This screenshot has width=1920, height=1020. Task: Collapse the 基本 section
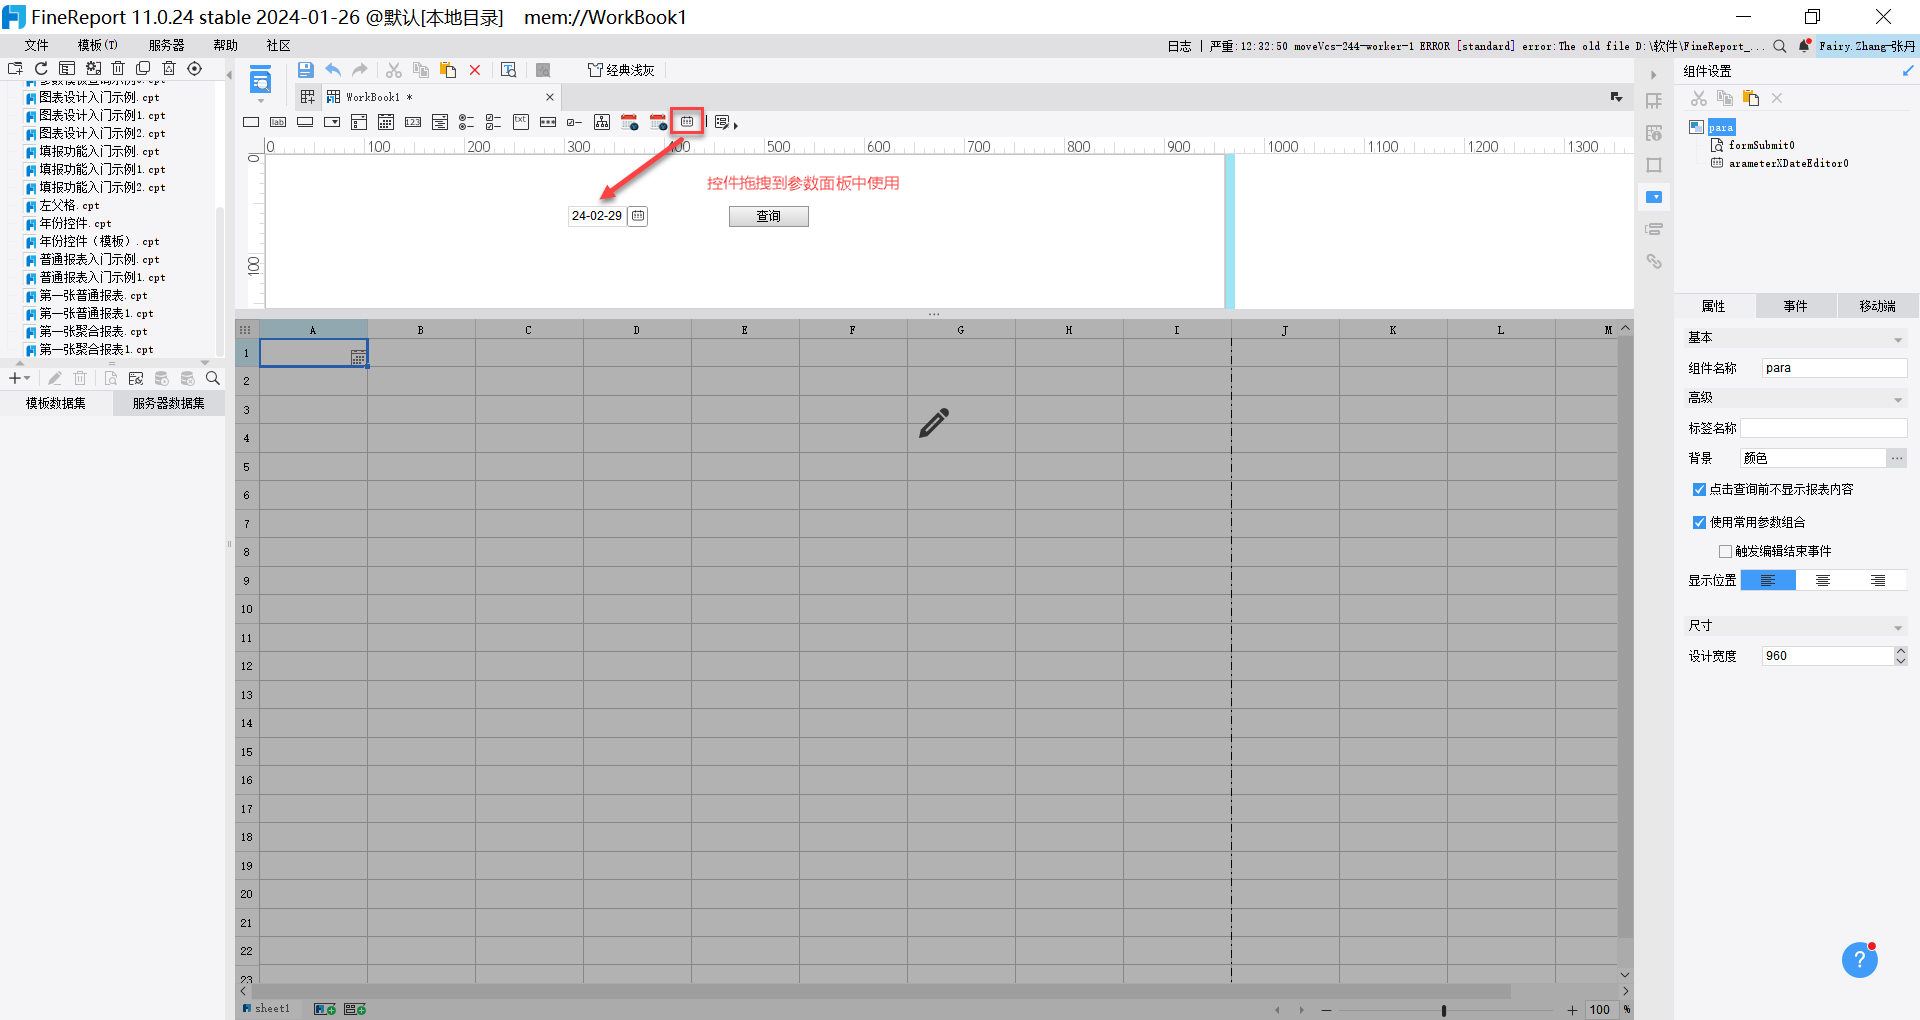(1898, 340)
